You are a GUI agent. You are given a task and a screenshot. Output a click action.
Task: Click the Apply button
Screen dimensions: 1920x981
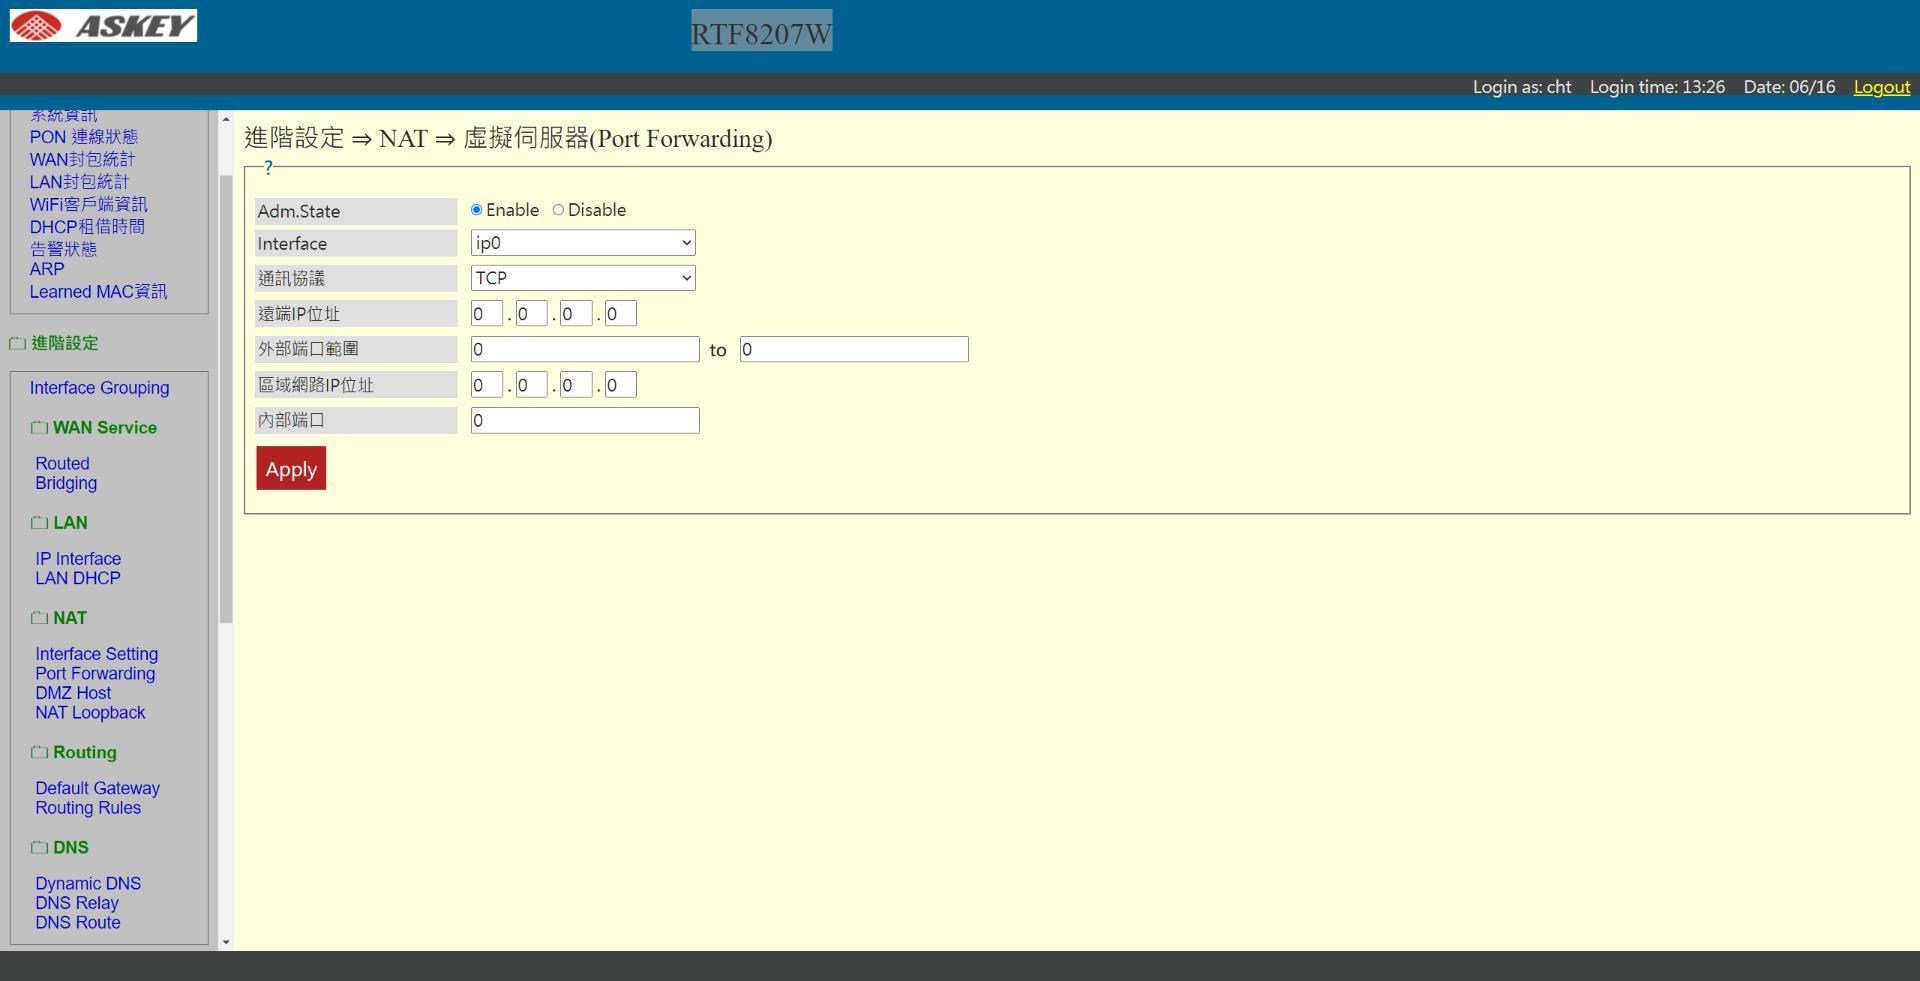[x=291, y=468]
